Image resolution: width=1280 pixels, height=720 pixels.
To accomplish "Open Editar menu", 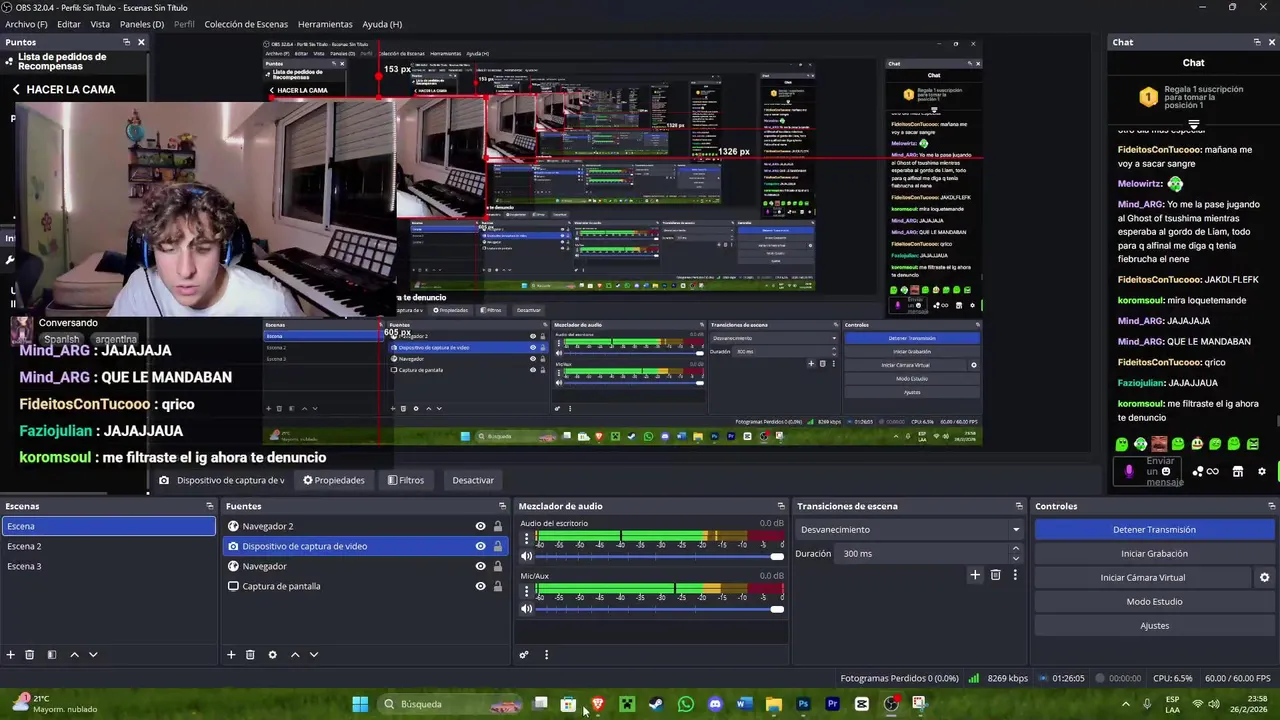I will (x=69, y=24).
